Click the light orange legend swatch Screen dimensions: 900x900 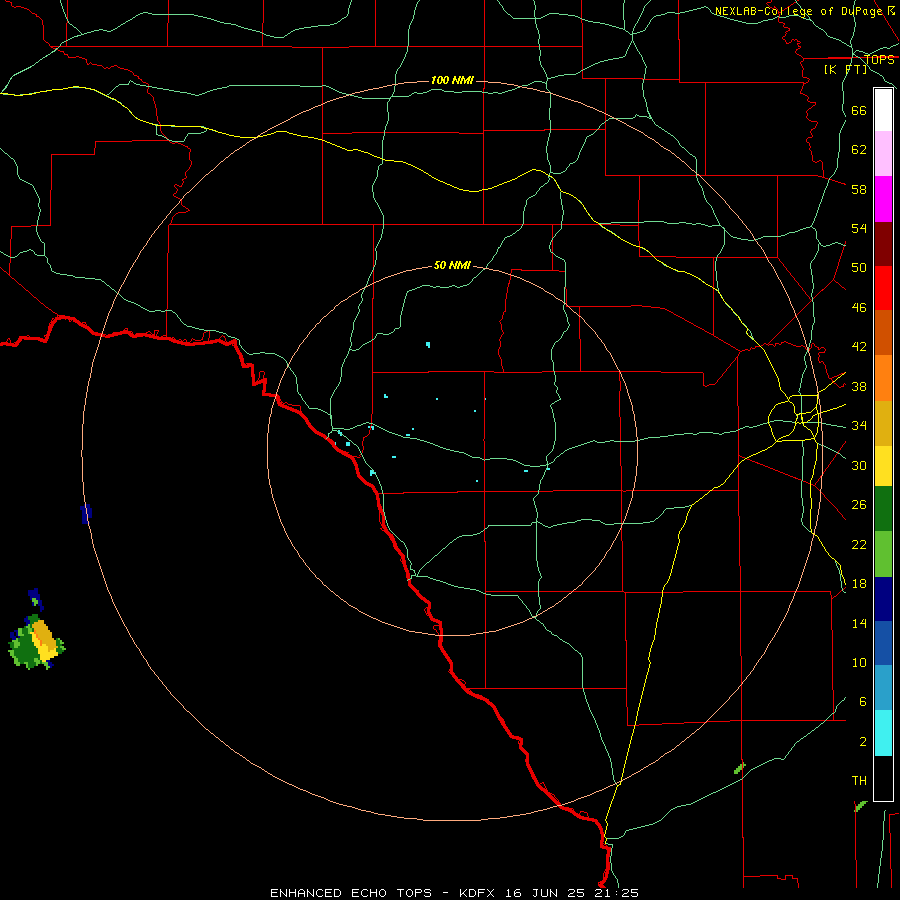[x=883, y=378]
